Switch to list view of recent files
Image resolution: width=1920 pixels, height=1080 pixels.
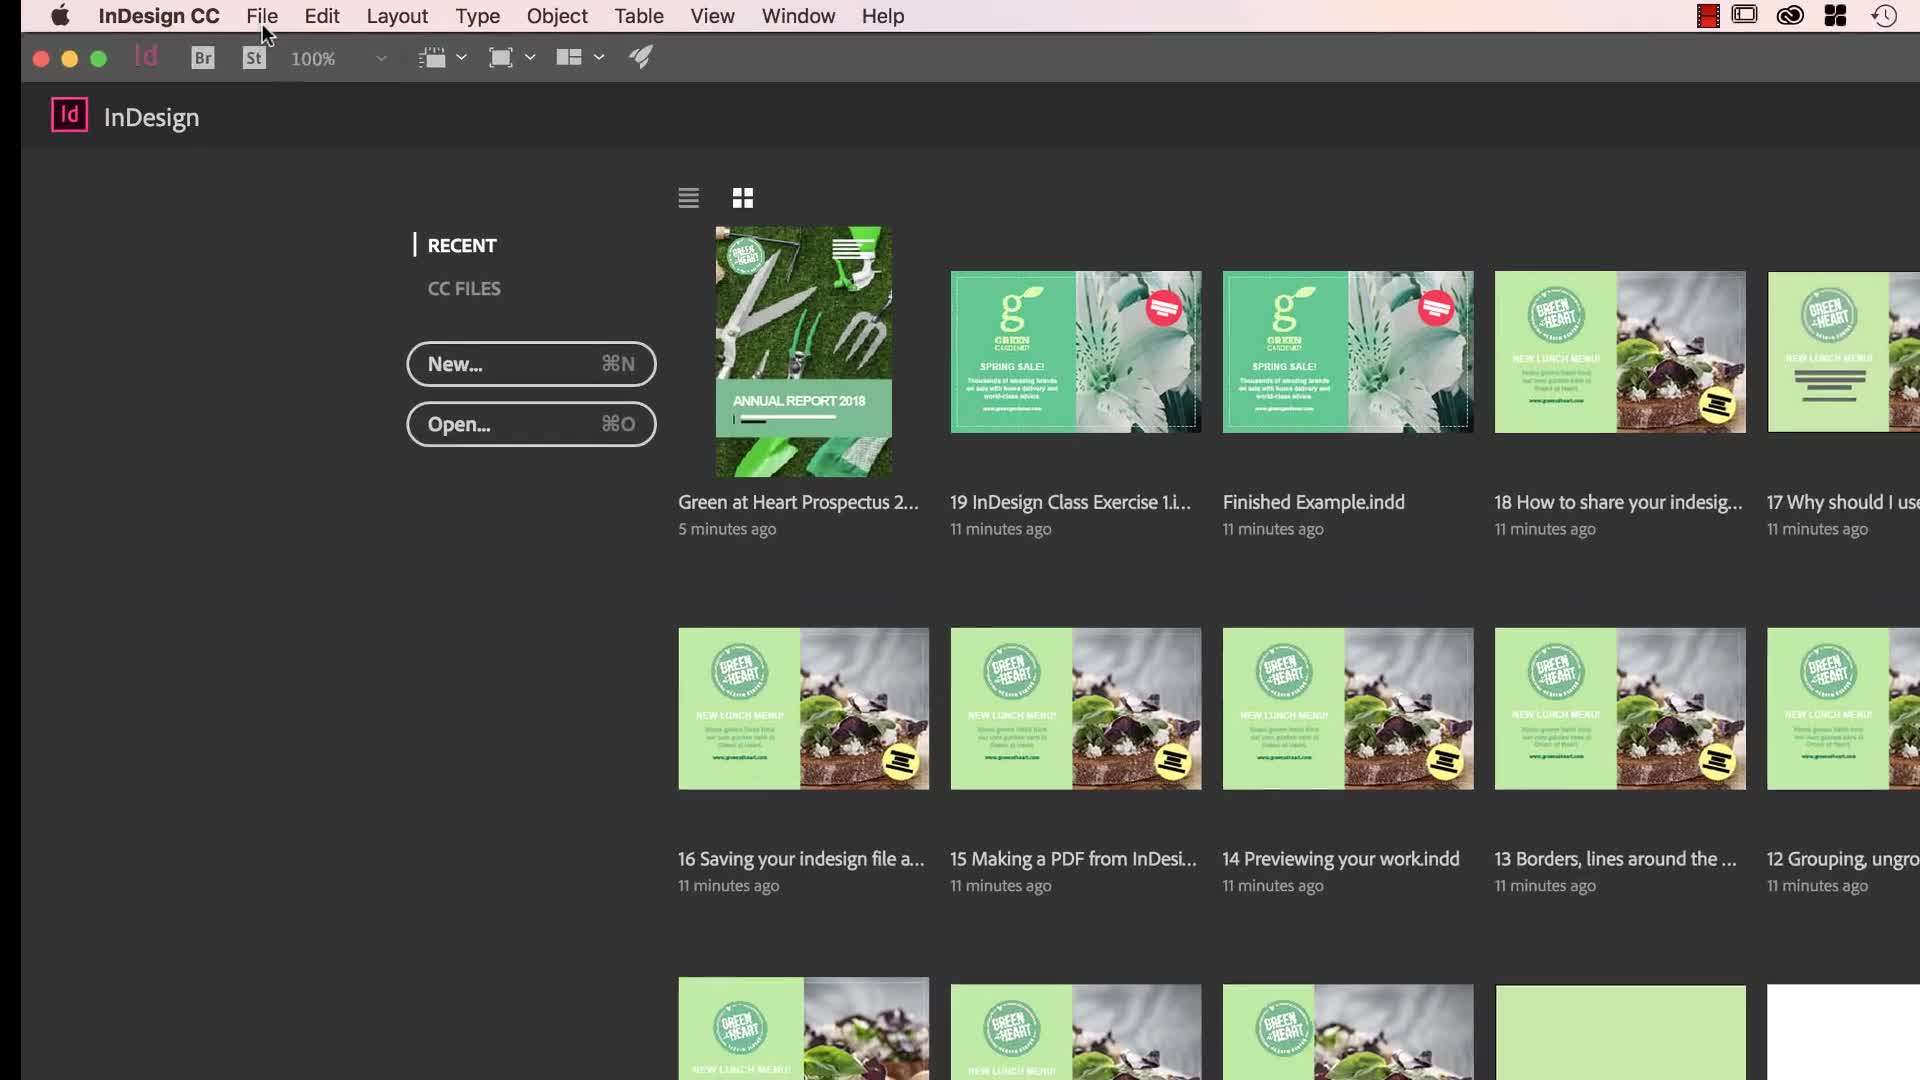point(688,198)
